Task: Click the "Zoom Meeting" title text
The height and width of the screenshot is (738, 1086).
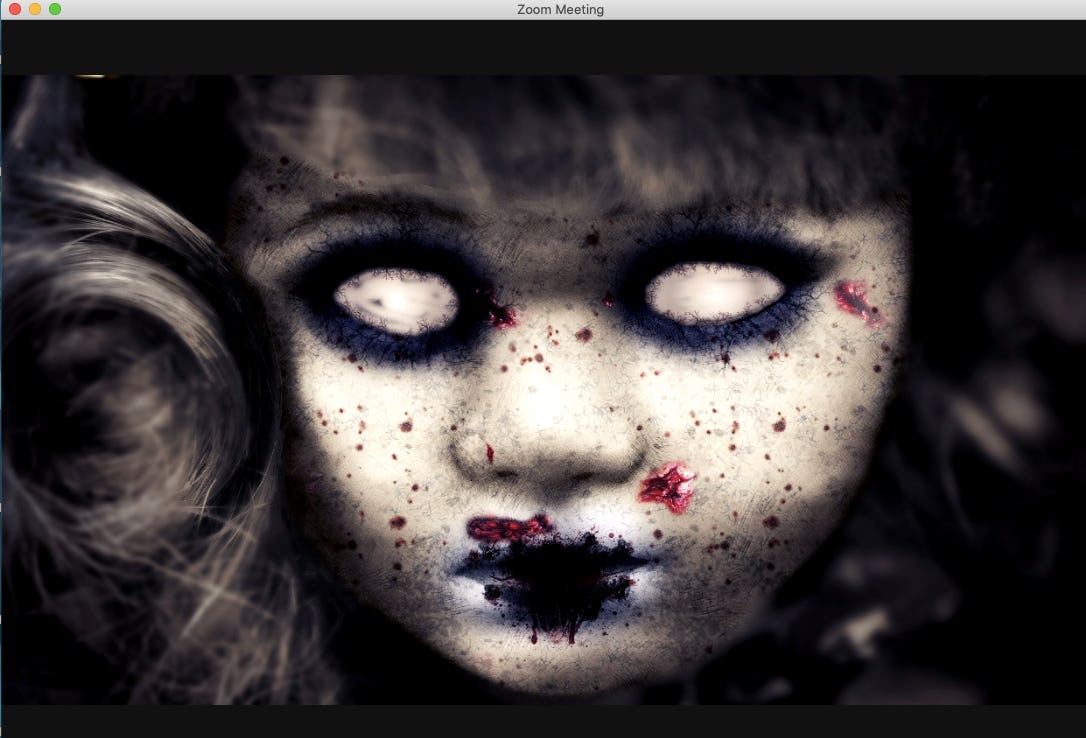Action: click(560, 10)
